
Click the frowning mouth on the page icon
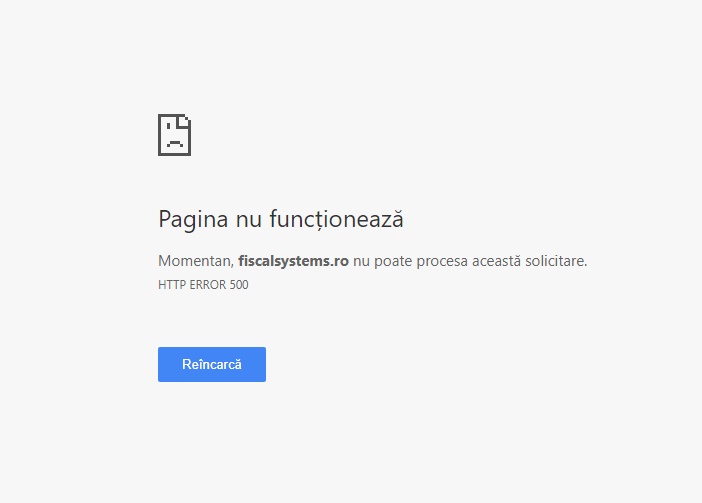tap(175, 143)
